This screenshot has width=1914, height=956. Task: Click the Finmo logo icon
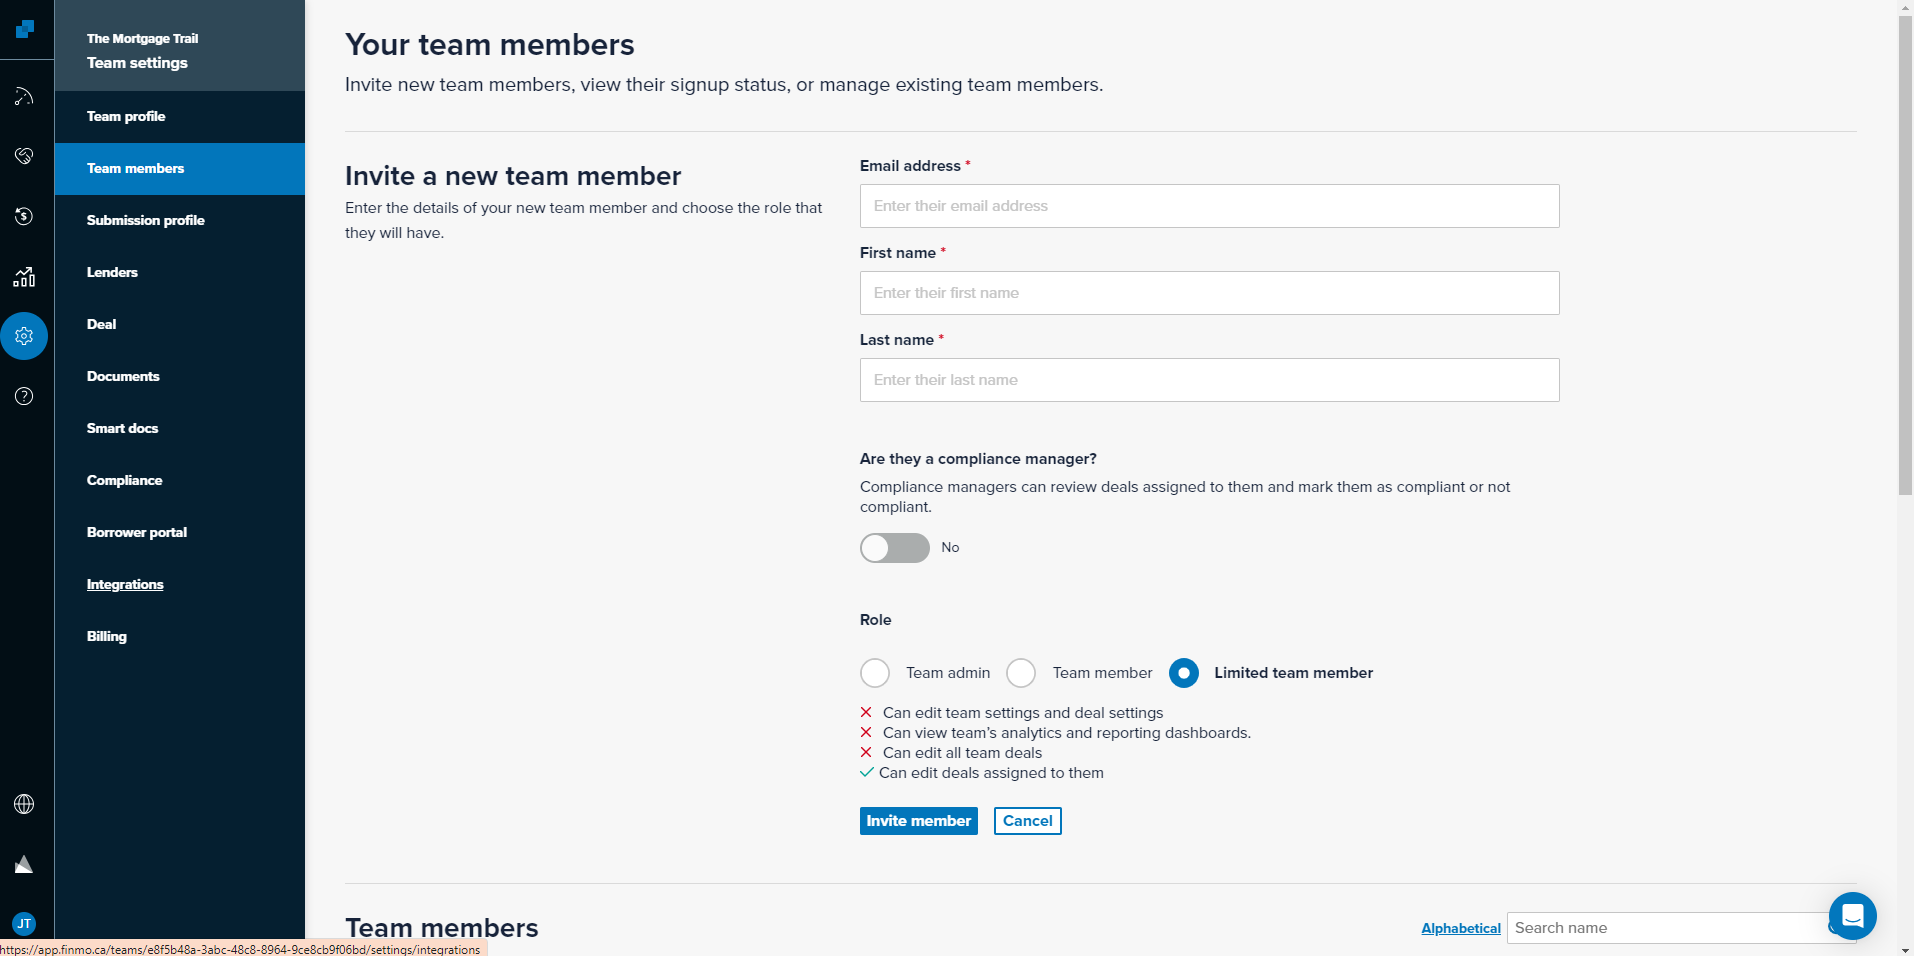point(25,29)
